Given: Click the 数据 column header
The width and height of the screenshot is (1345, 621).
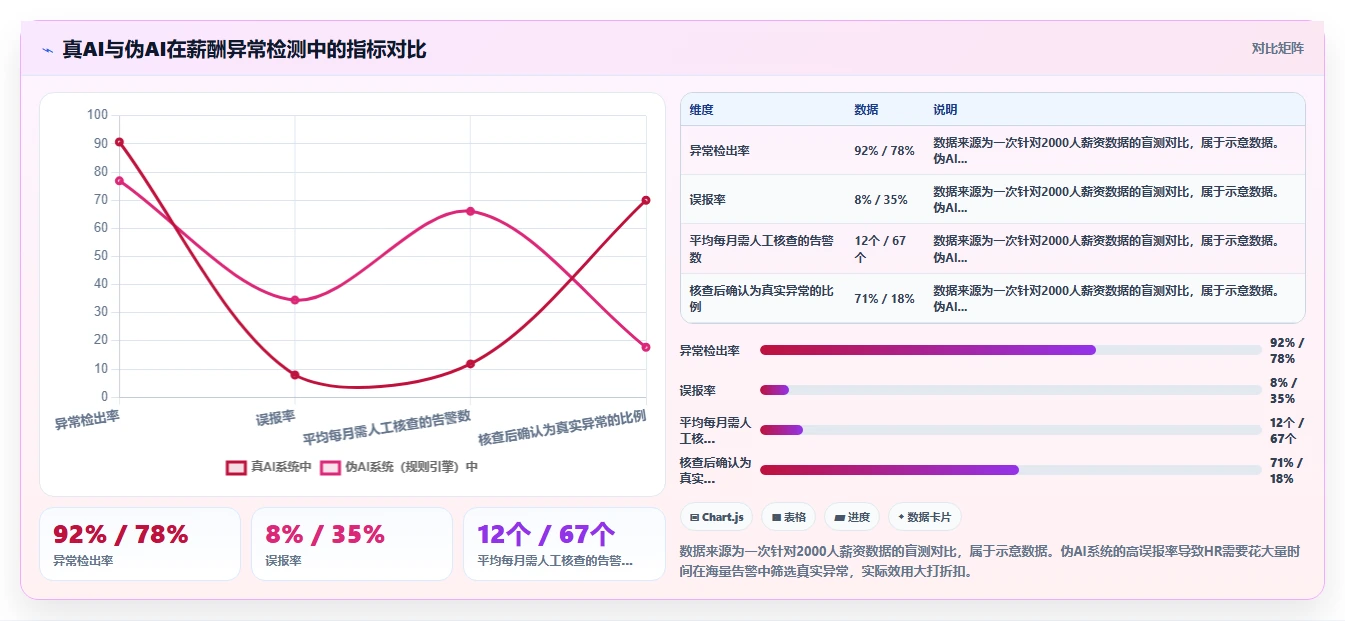Looking at the screenshot, I should (x=867, y=109).
